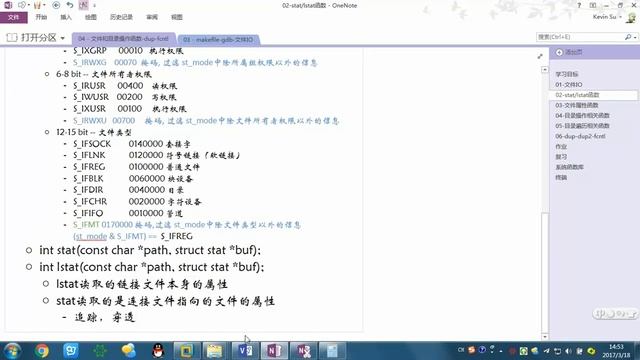Switch to the 历史记录 (History) ribbon tab
640x360 pixels.
pos(121,17)
